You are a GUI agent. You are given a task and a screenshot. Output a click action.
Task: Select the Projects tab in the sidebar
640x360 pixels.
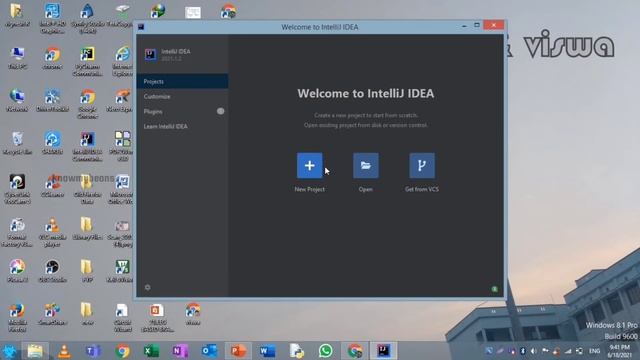coord(182,81)
